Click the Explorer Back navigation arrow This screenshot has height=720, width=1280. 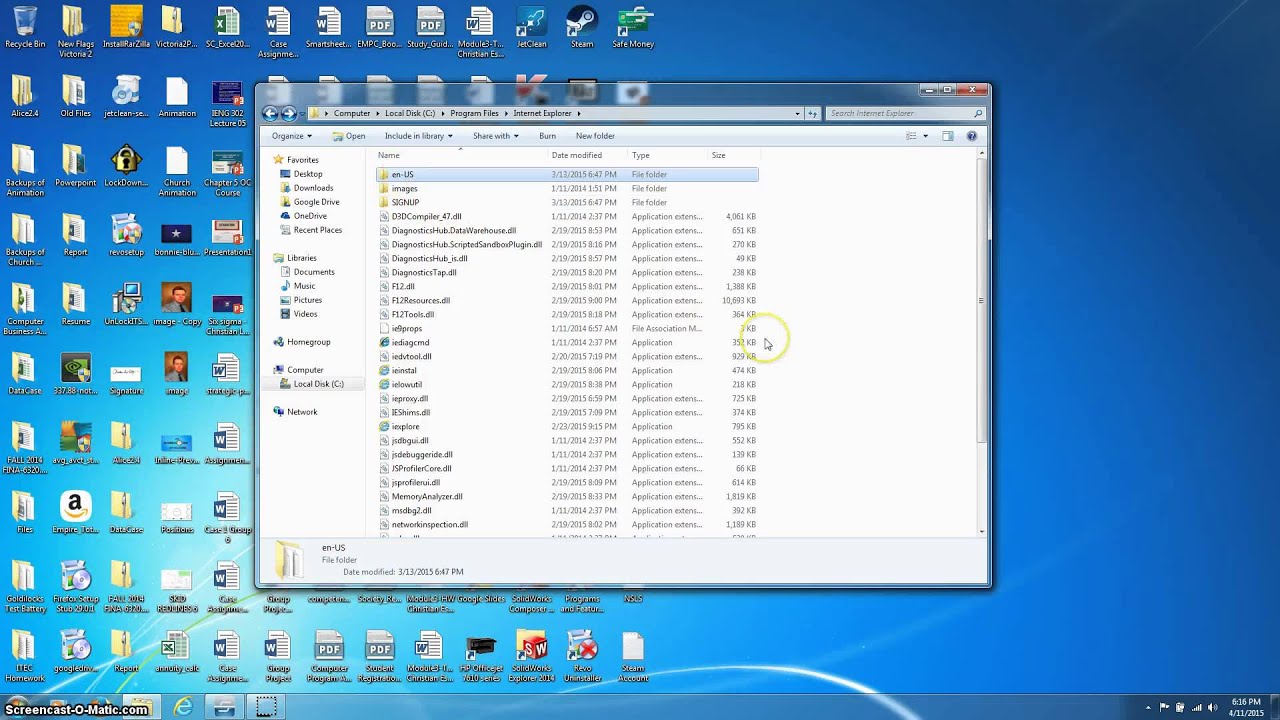[x=270, y=114]
